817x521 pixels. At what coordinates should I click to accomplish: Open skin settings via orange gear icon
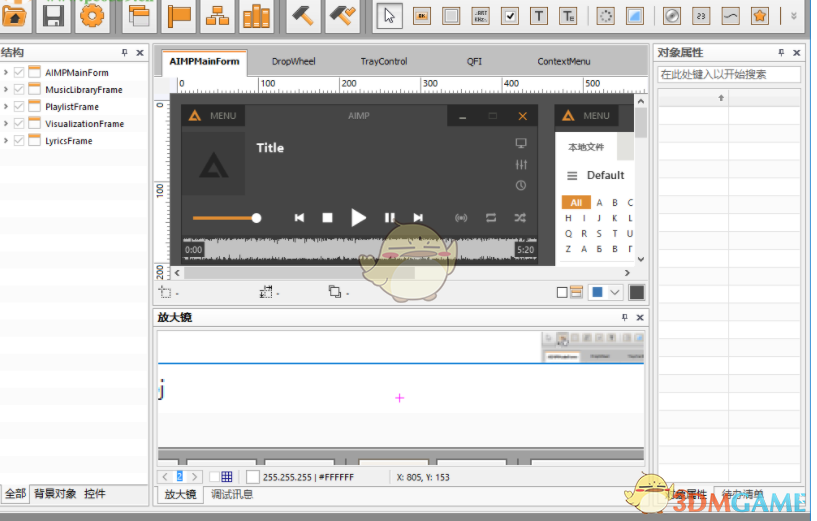point(91,15)
